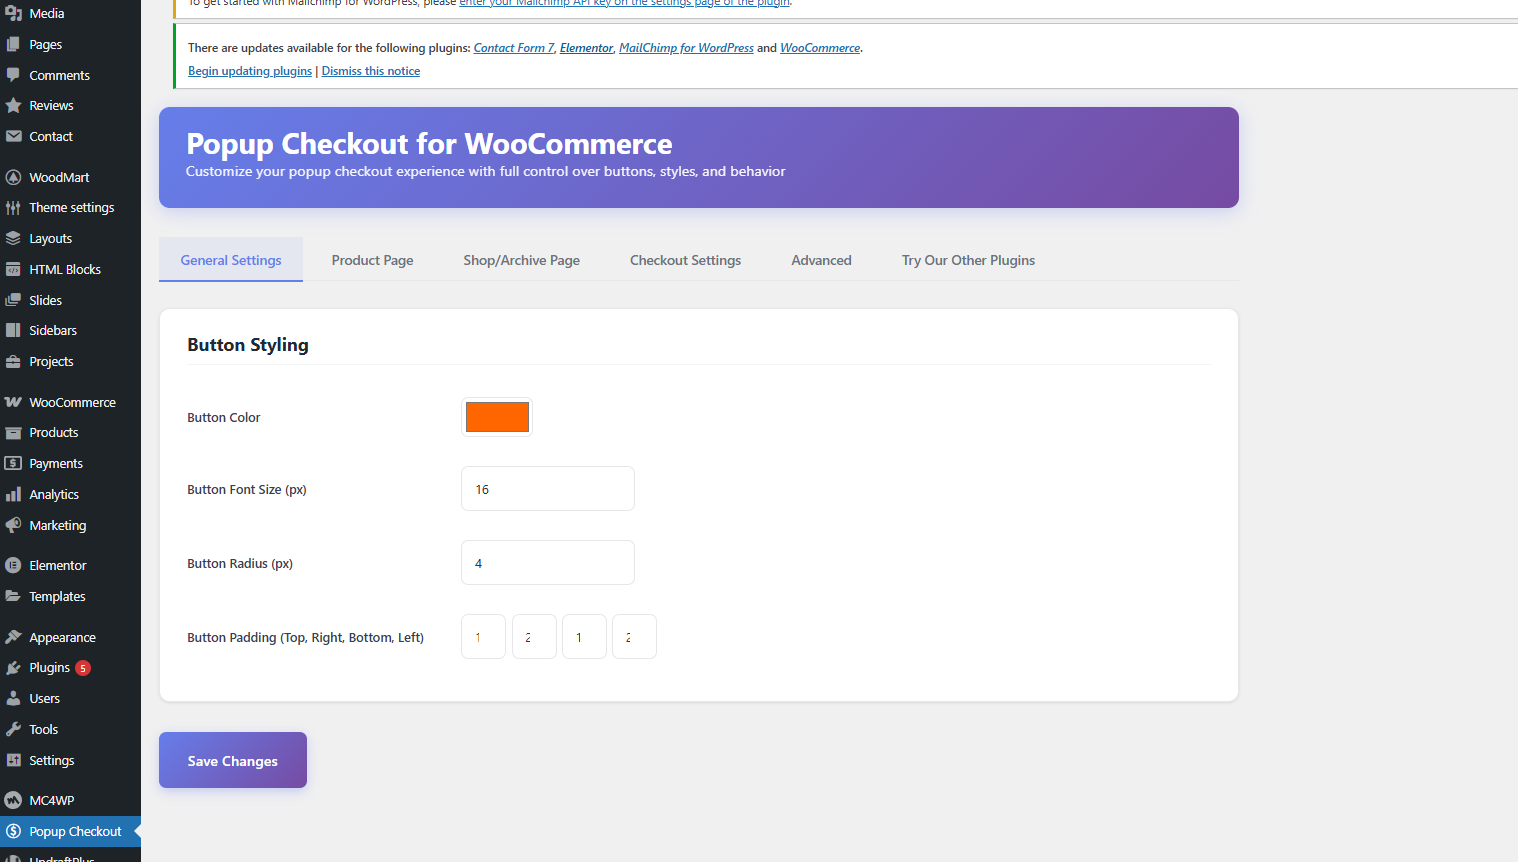This screenshot has height=862, width=1518.
Task: Click Begin updating plugins link
Action: pos(250,70)
